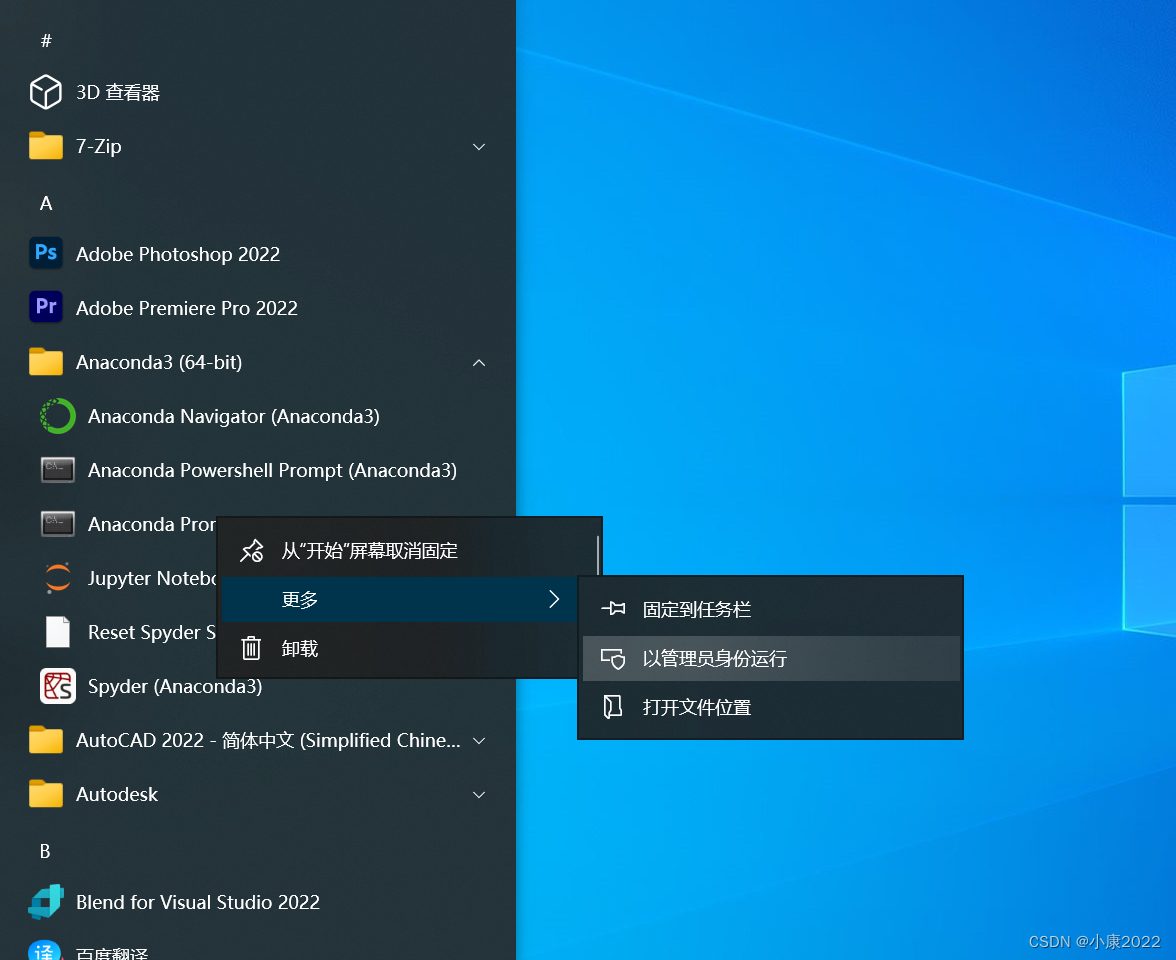
Task: Launch Adobe Premiere Pro via Pr icon
Action: pos(46,307)
